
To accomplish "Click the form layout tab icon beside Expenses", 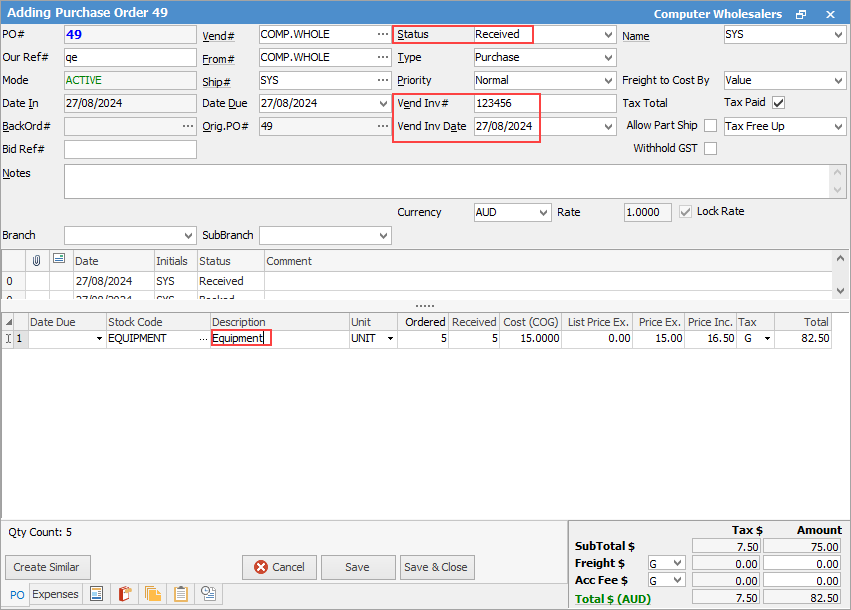I will [97, 594].
